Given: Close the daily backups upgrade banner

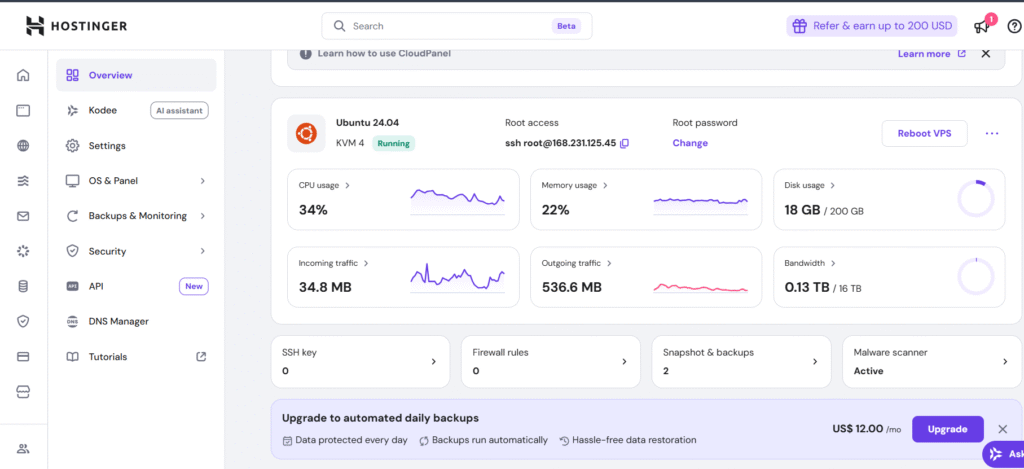Looking at the screenshot, I should 1002,429.
